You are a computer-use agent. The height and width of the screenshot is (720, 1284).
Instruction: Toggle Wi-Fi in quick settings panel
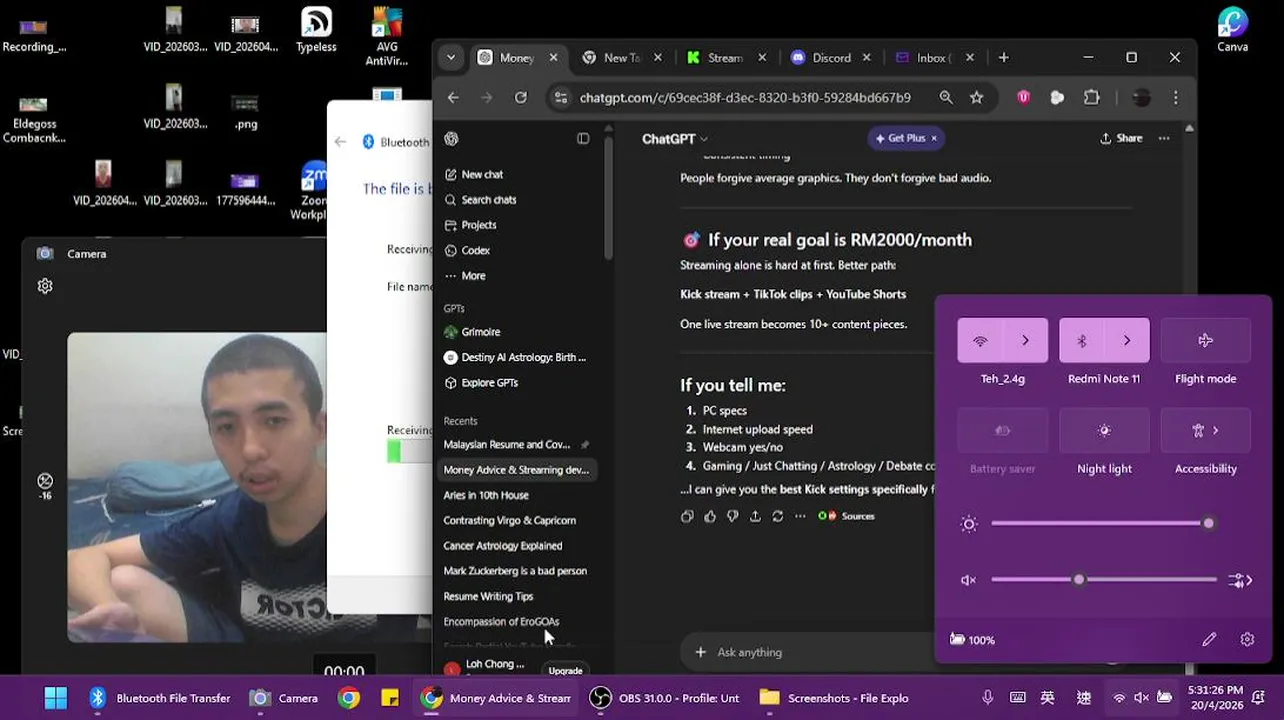point(980,341)
